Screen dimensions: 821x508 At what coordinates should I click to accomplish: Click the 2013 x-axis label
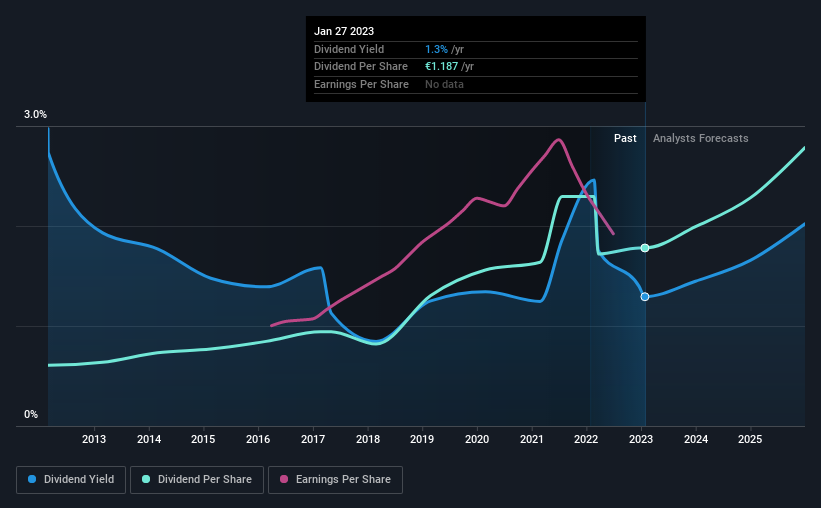94,439
